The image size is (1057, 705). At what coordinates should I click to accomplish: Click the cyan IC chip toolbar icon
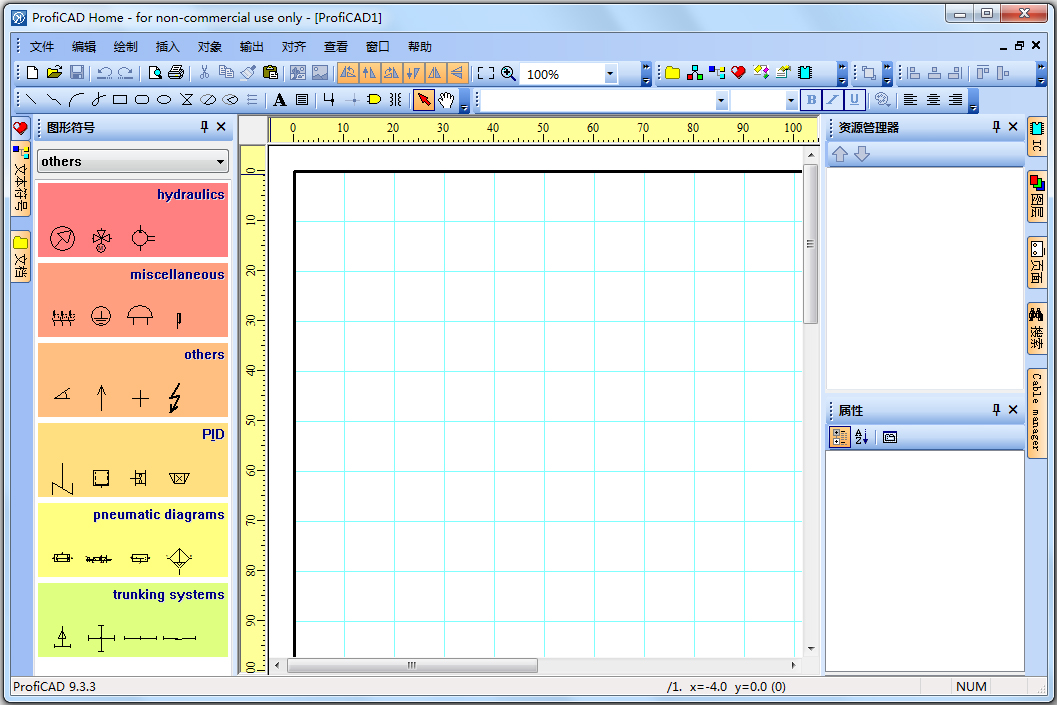805,72
